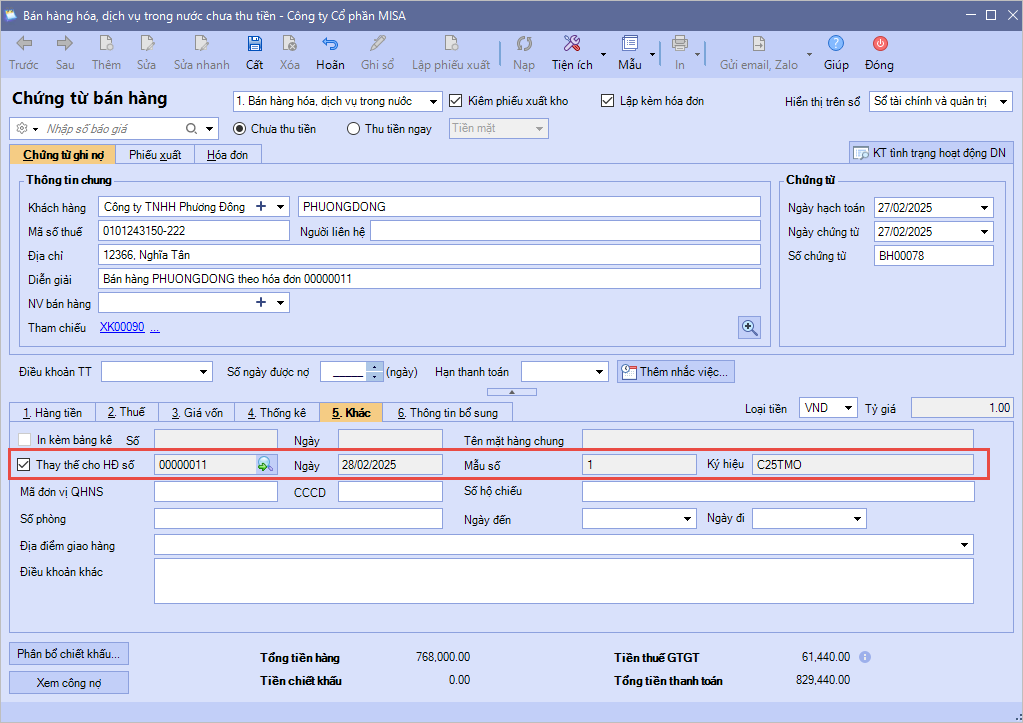Image resolution: width=1023 pixels, height=723 pixels.
Task: Click the ellipsis link after XK00090
Action: click(155, 328)
